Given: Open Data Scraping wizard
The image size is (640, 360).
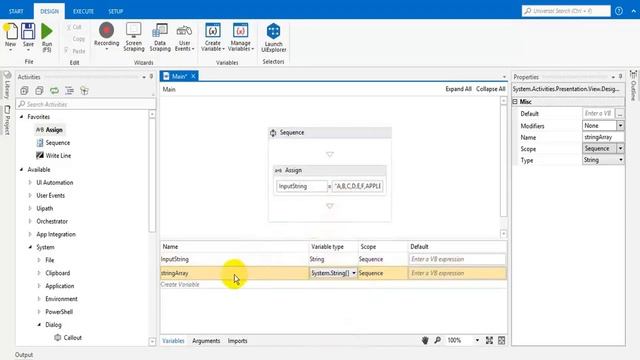Looking at the screenshot, I should point(160,37).
